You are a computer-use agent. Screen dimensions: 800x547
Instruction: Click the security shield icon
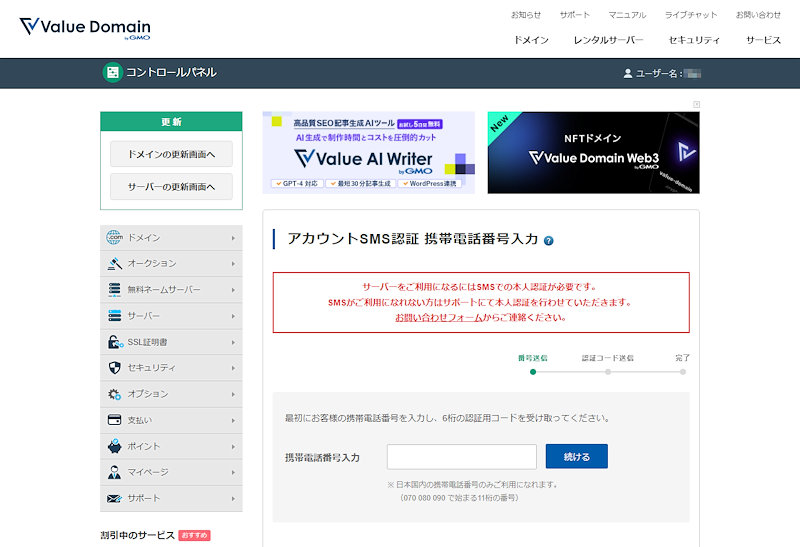[x=114, y=368]
